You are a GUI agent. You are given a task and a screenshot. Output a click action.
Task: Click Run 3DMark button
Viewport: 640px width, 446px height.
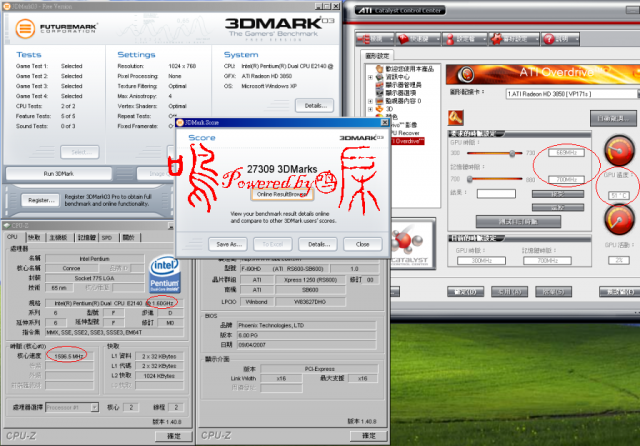coord(59,173)
